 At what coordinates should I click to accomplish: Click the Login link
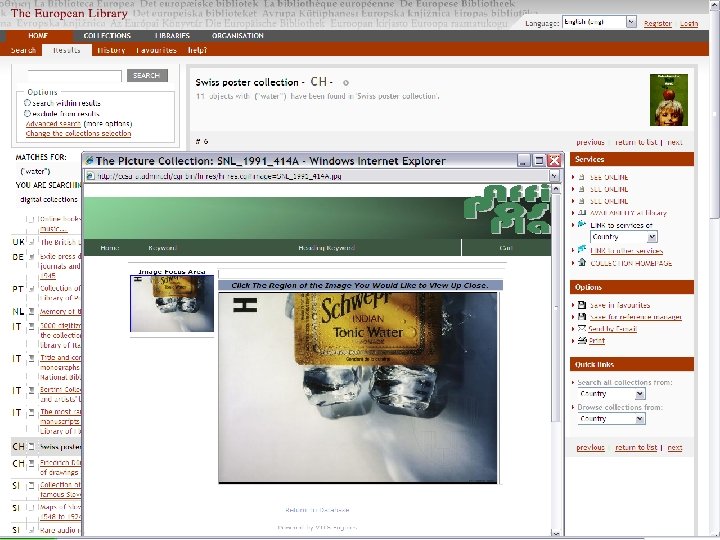click(x=689, y=23)
